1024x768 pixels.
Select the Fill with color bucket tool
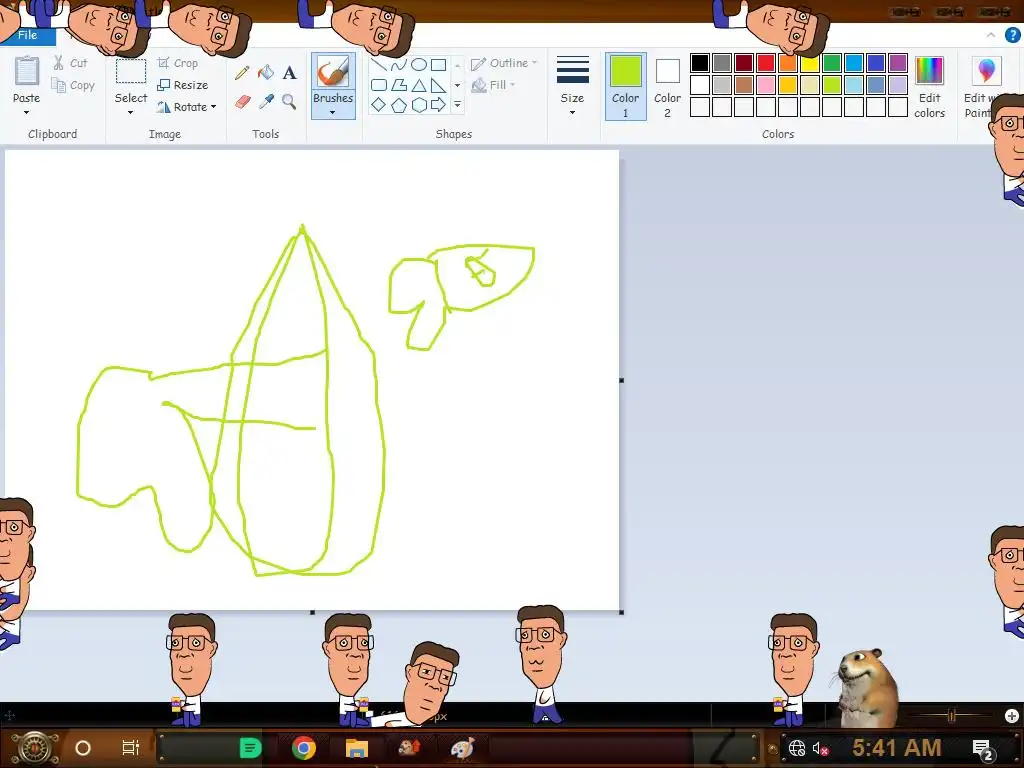click(266, 72)
